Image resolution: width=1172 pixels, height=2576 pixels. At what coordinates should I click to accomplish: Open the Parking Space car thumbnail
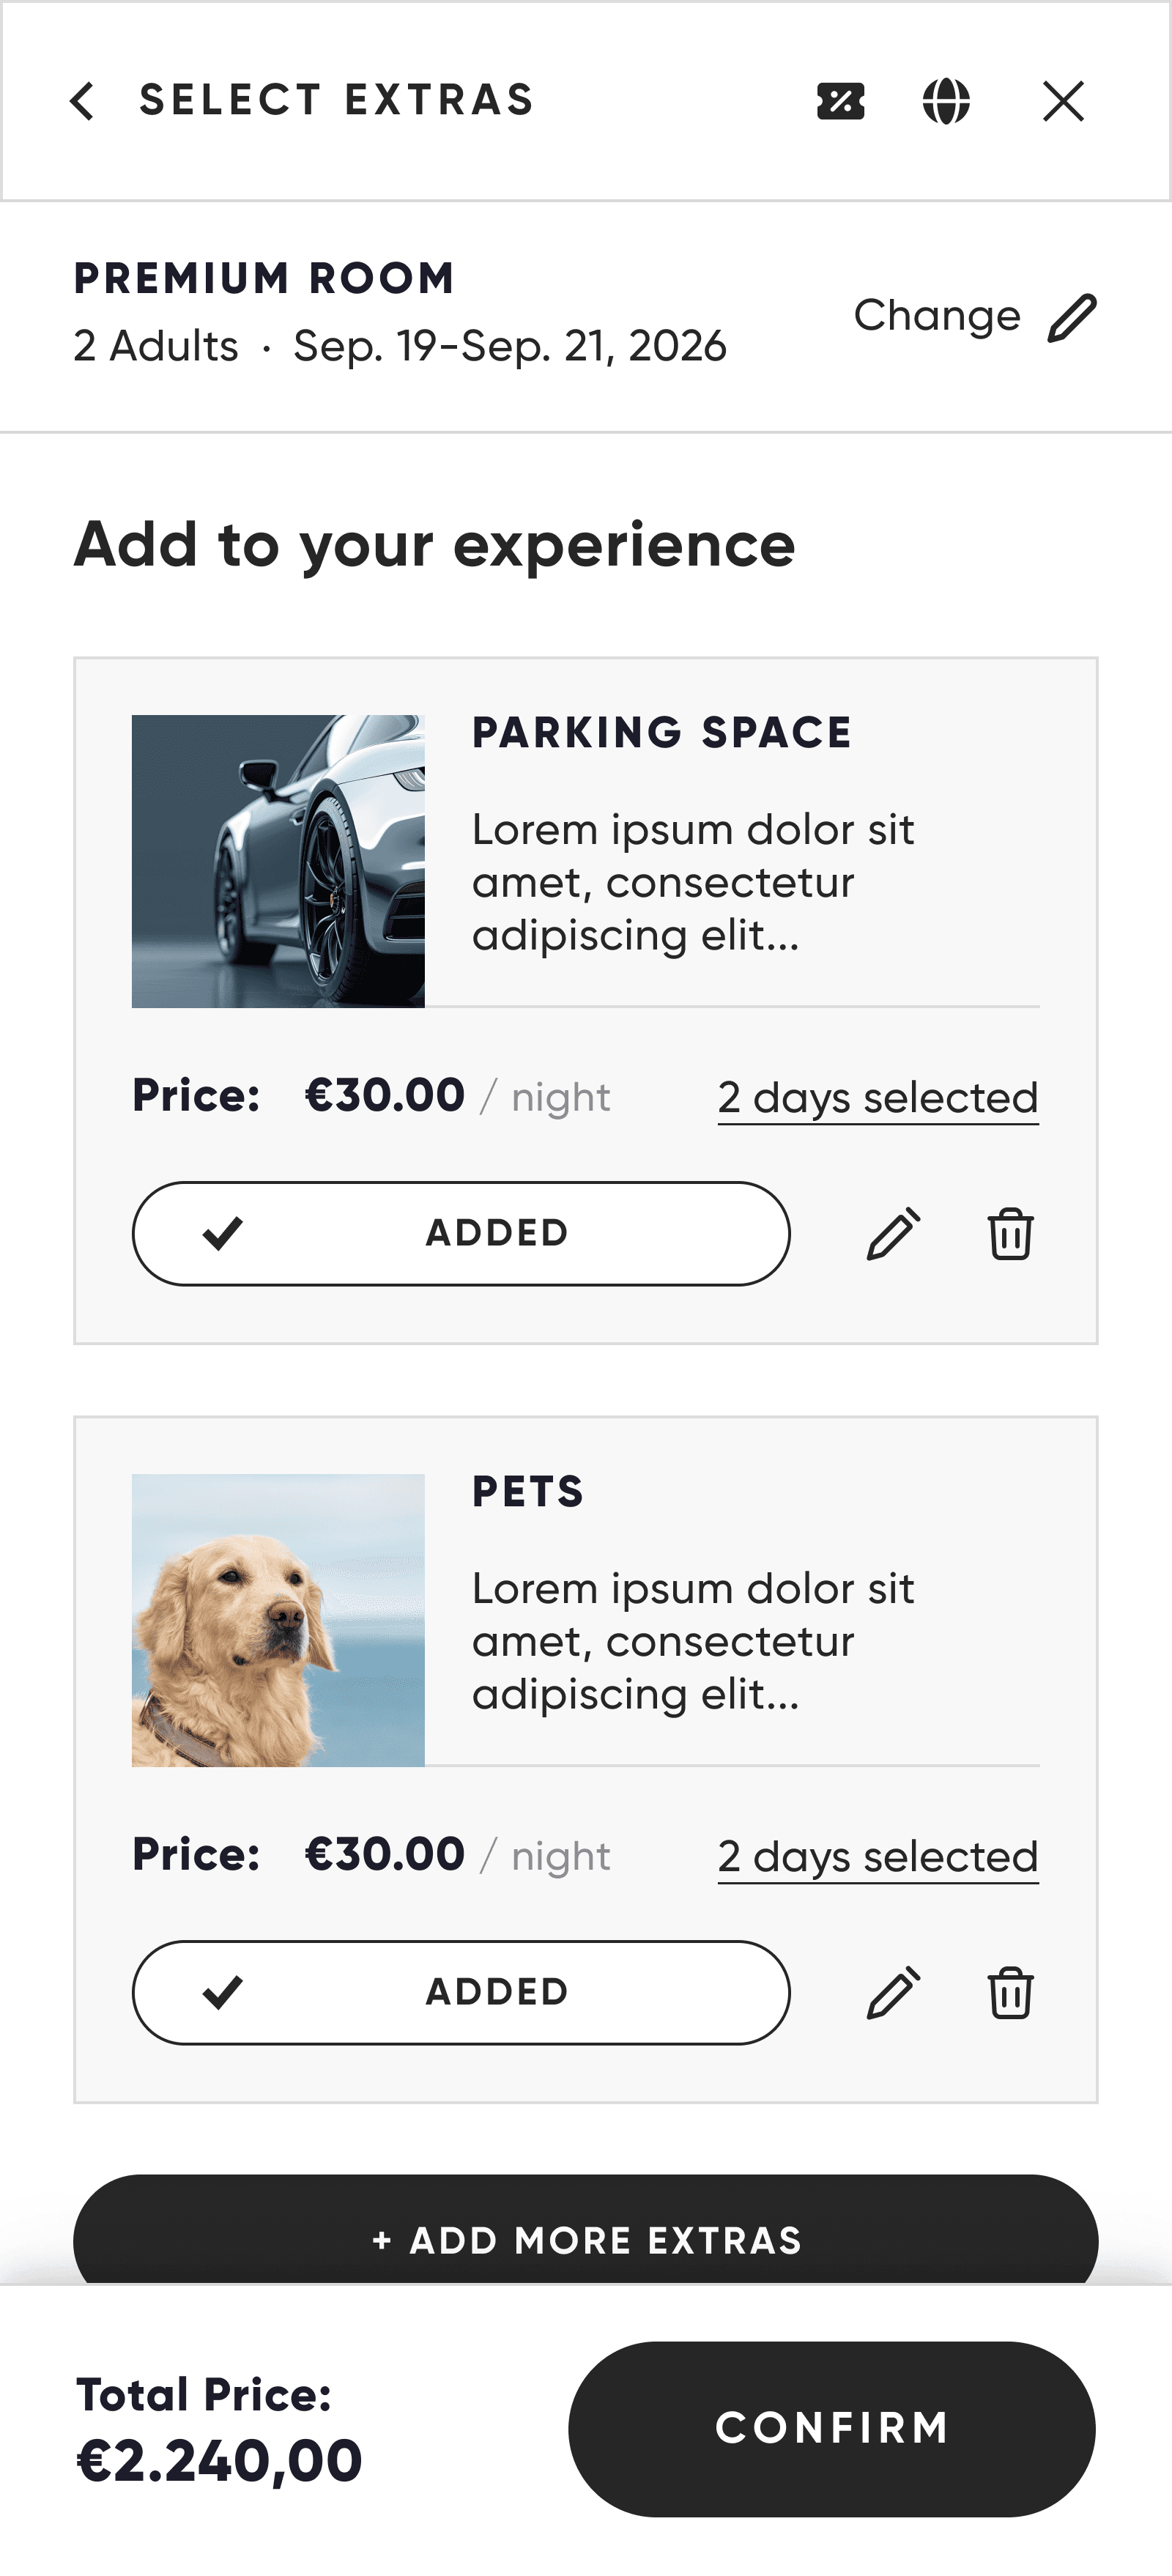tap(278, 861)
